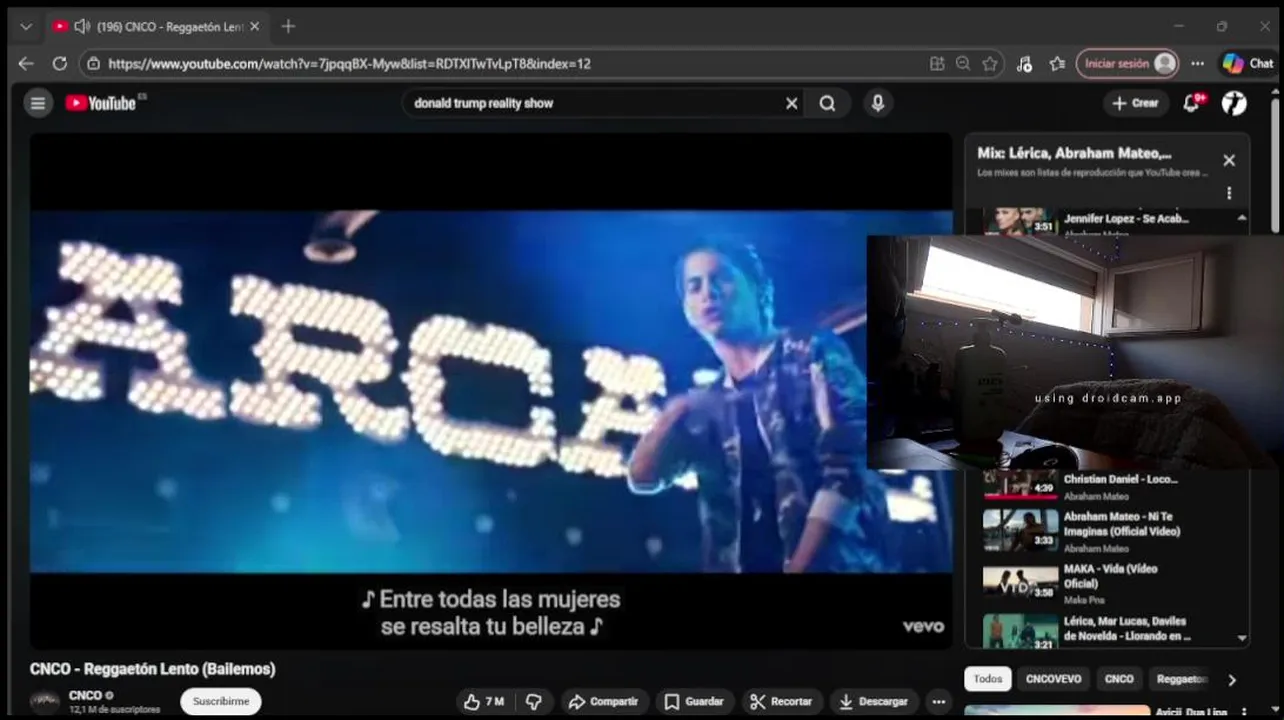1284x720 pixels.
Task: Close the CNCO Reggaetón Lento tab
Action: [254, 27]
